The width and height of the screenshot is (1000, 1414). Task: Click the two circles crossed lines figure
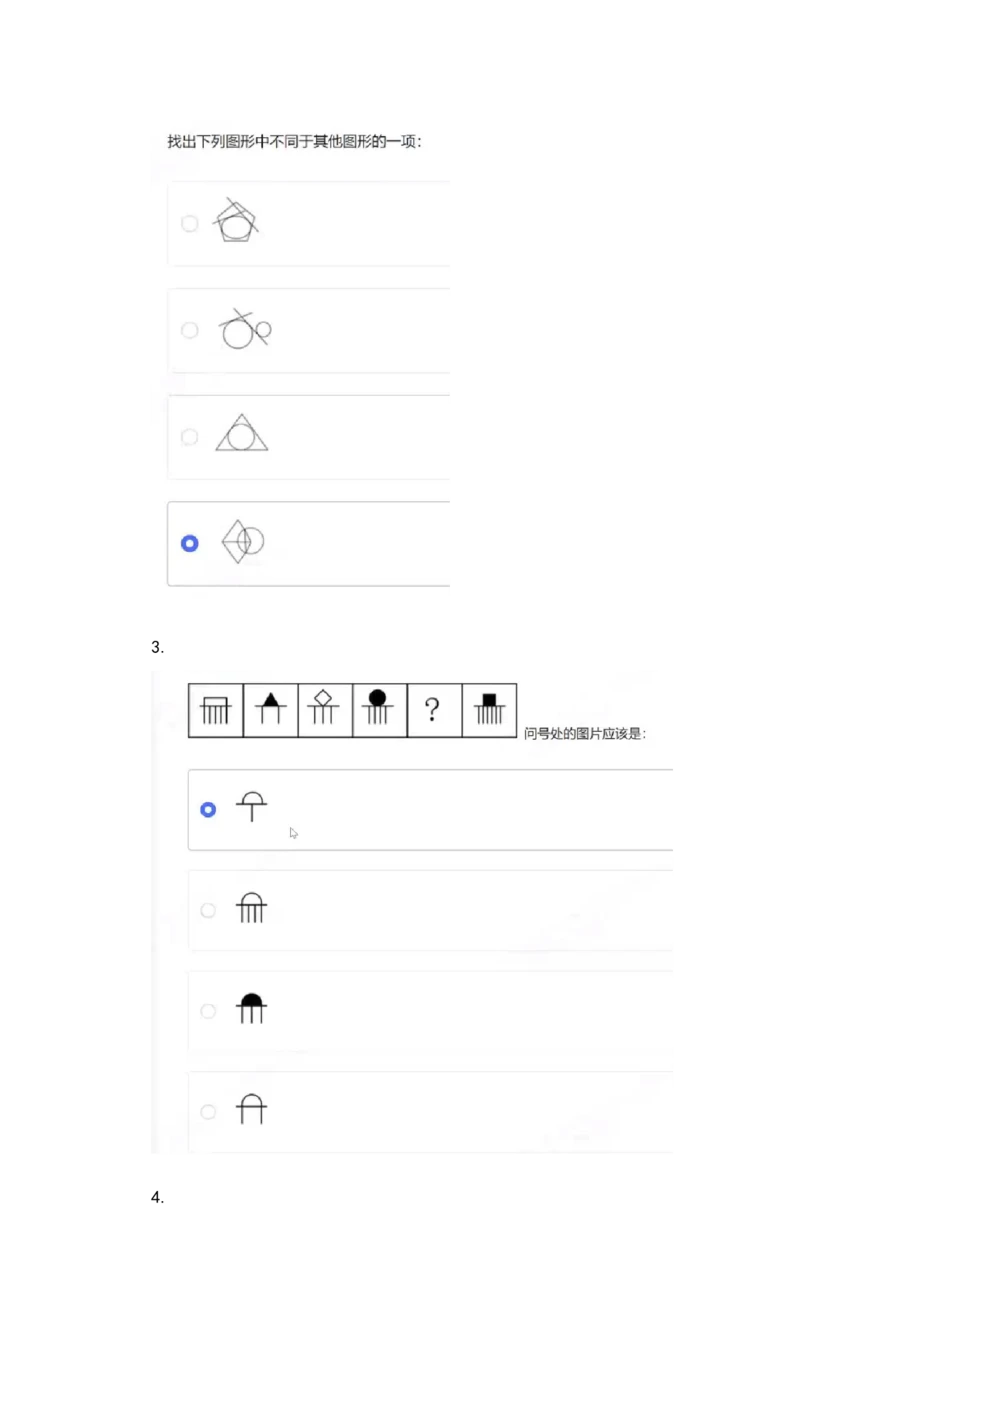click(x=245, y=329)
